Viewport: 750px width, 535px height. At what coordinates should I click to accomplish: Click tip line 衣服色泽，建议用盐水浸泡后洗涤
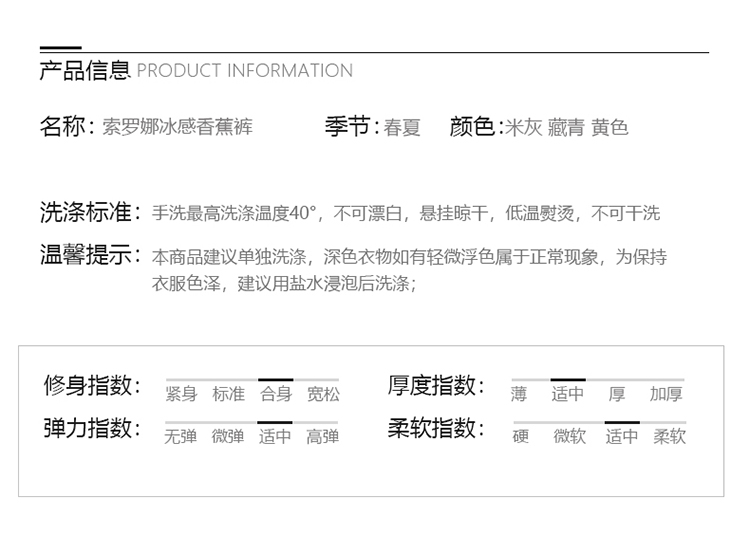tap(281, 284)
